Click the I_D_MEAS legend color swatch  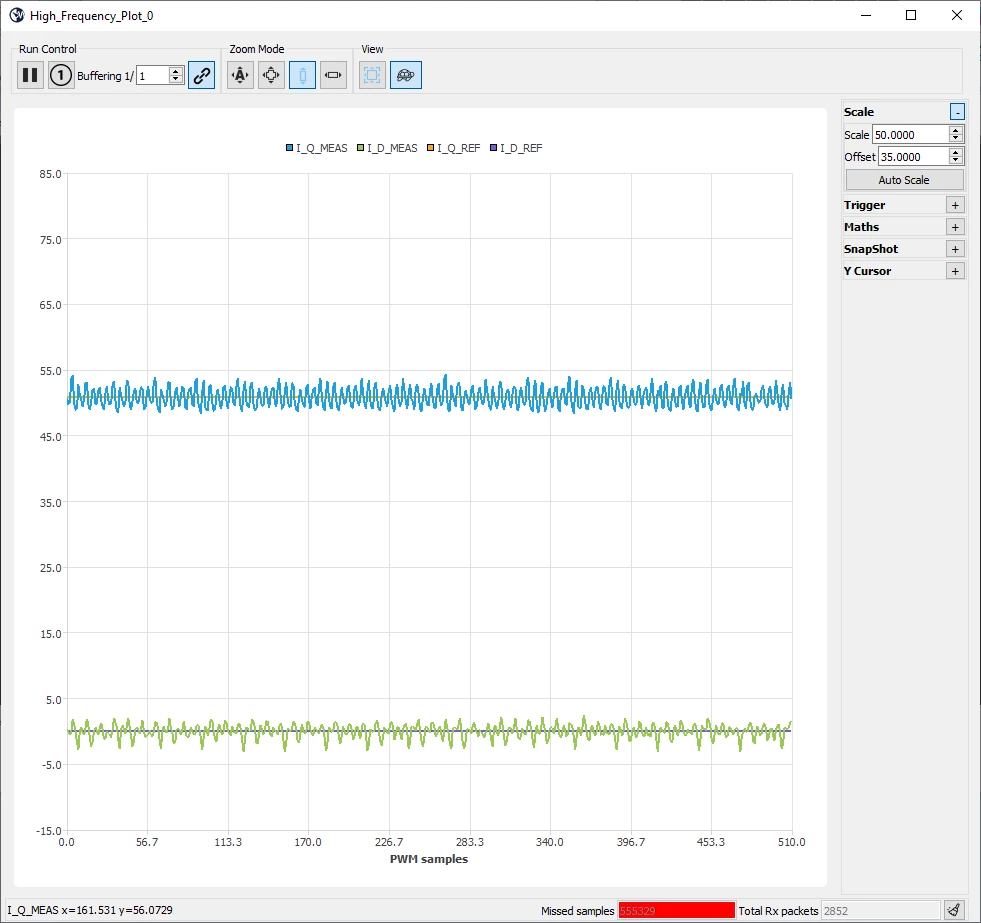360,148
